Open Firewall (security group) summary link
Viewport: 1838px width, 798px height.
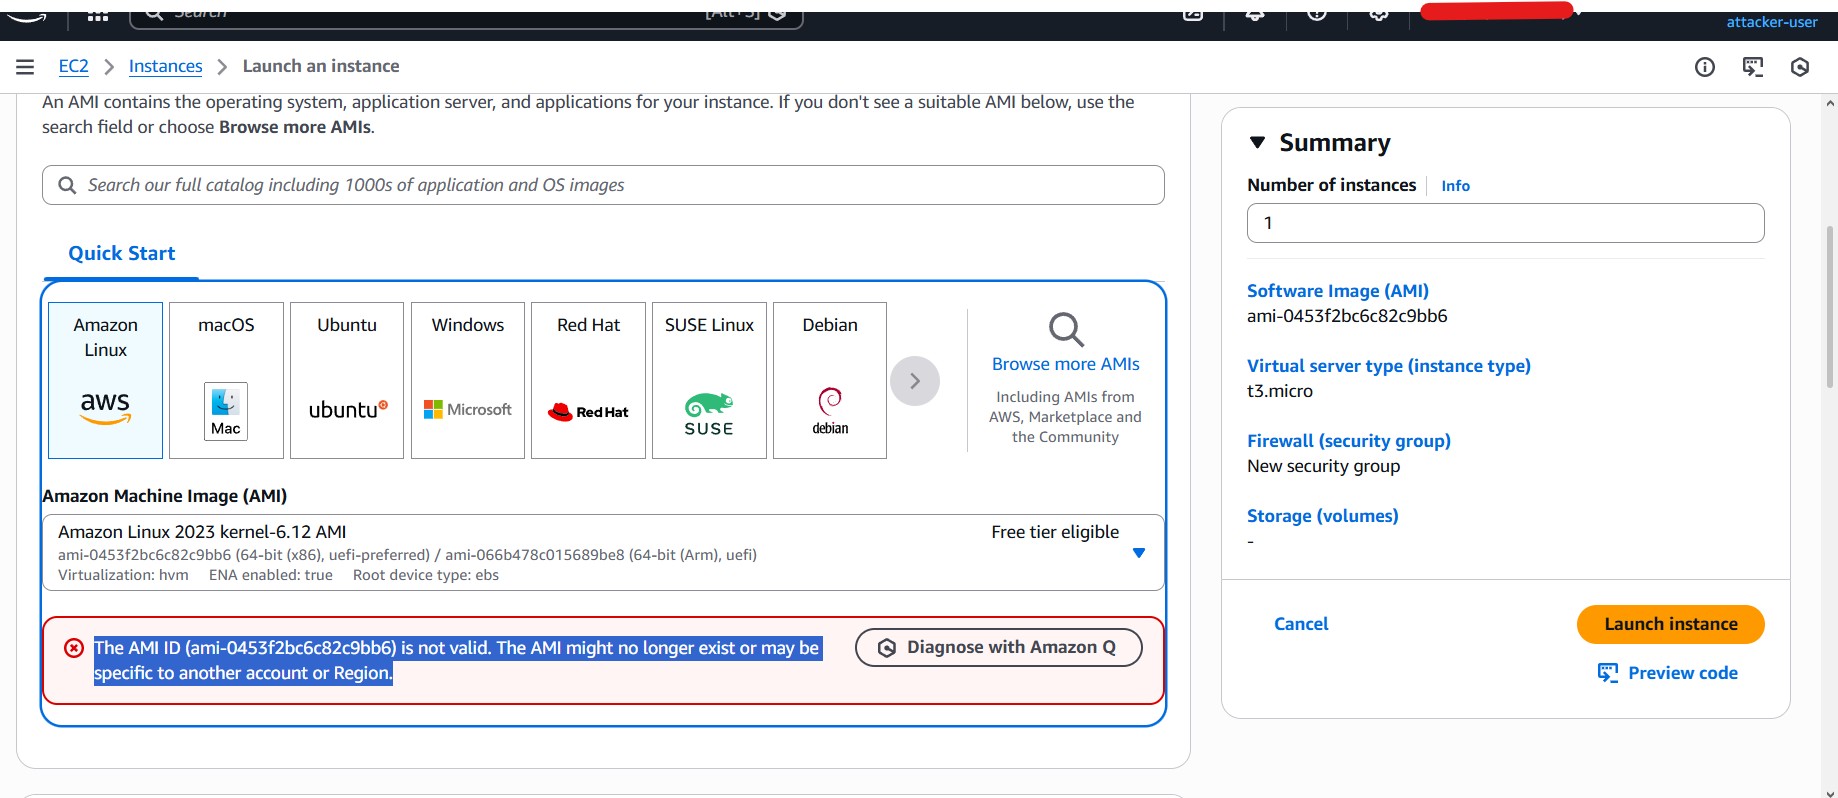coord(1349,441)
